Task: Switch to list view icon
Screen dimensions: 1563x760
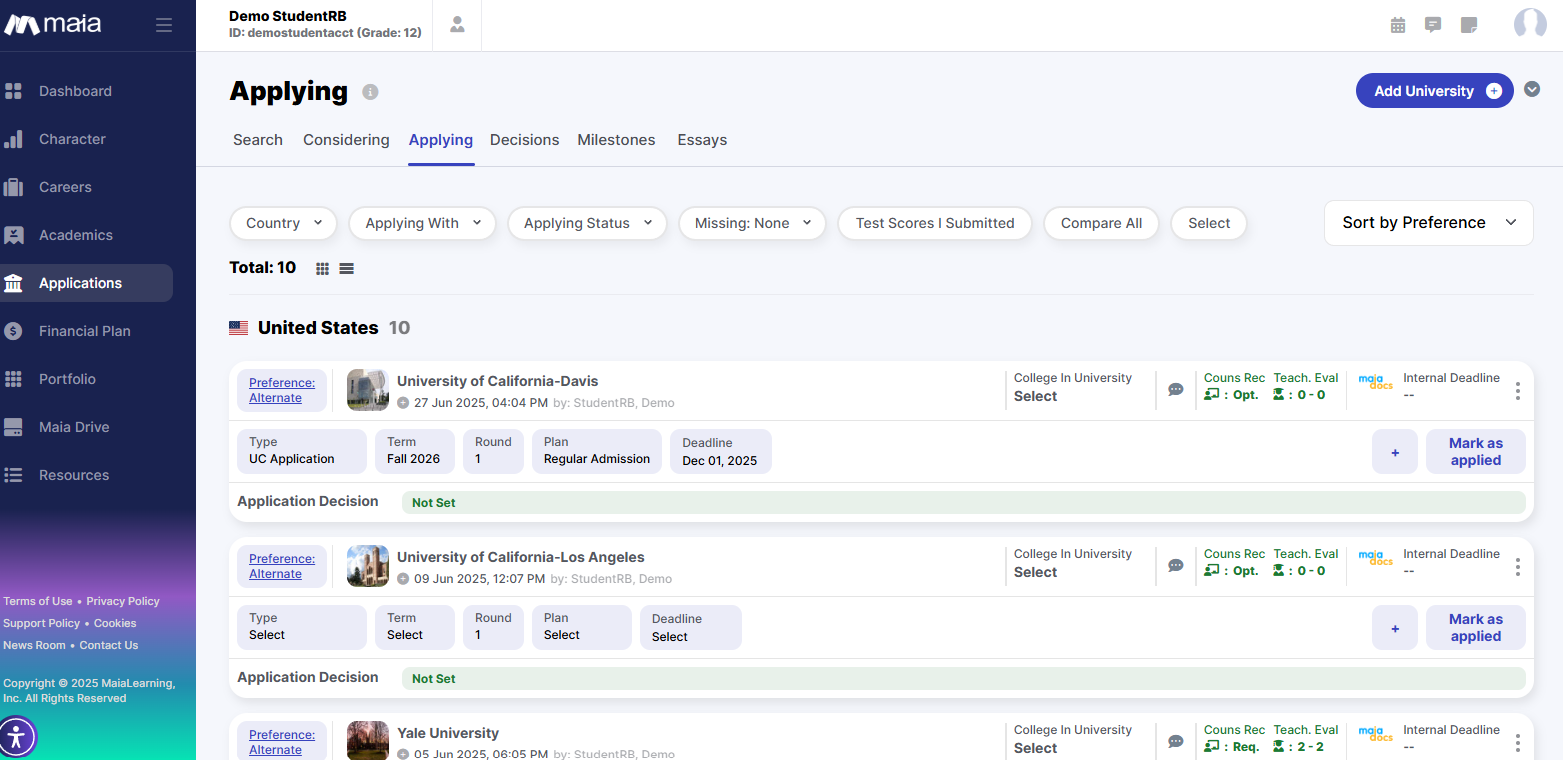Action: coord(346,269)
